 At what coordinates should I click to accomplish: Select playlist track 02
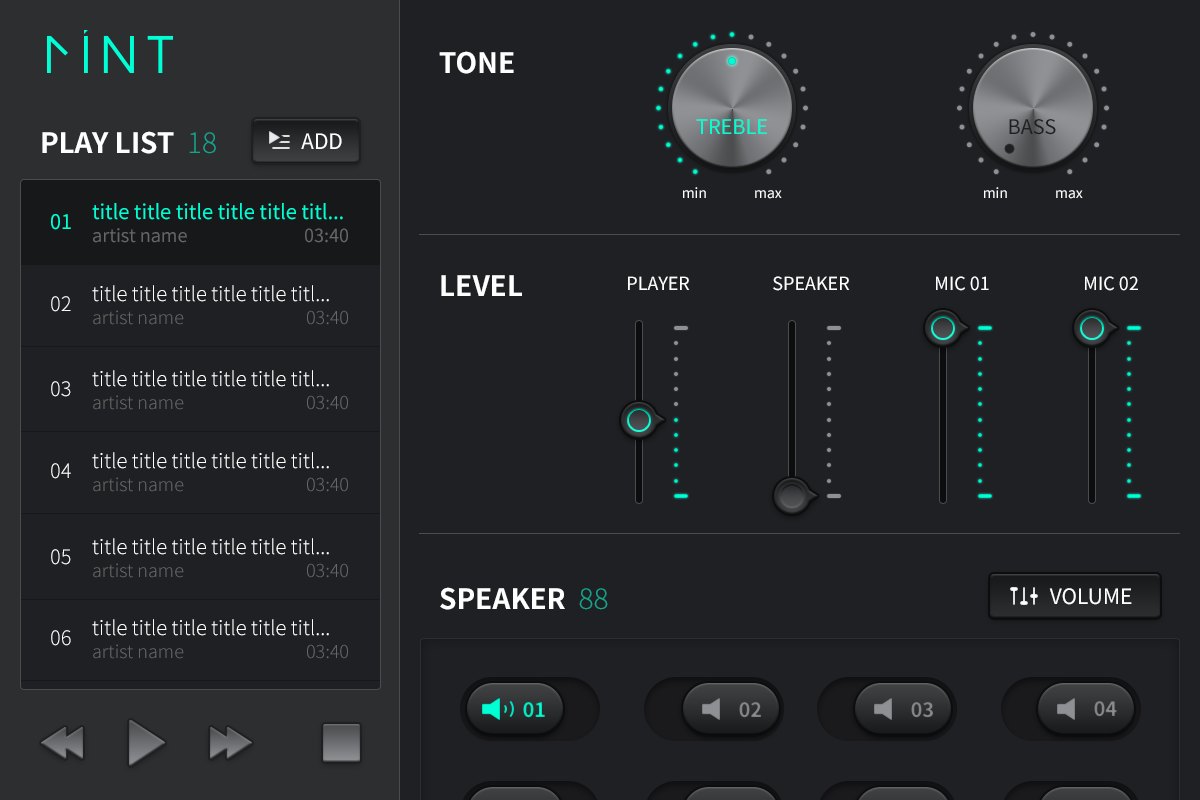coord(200,305)
